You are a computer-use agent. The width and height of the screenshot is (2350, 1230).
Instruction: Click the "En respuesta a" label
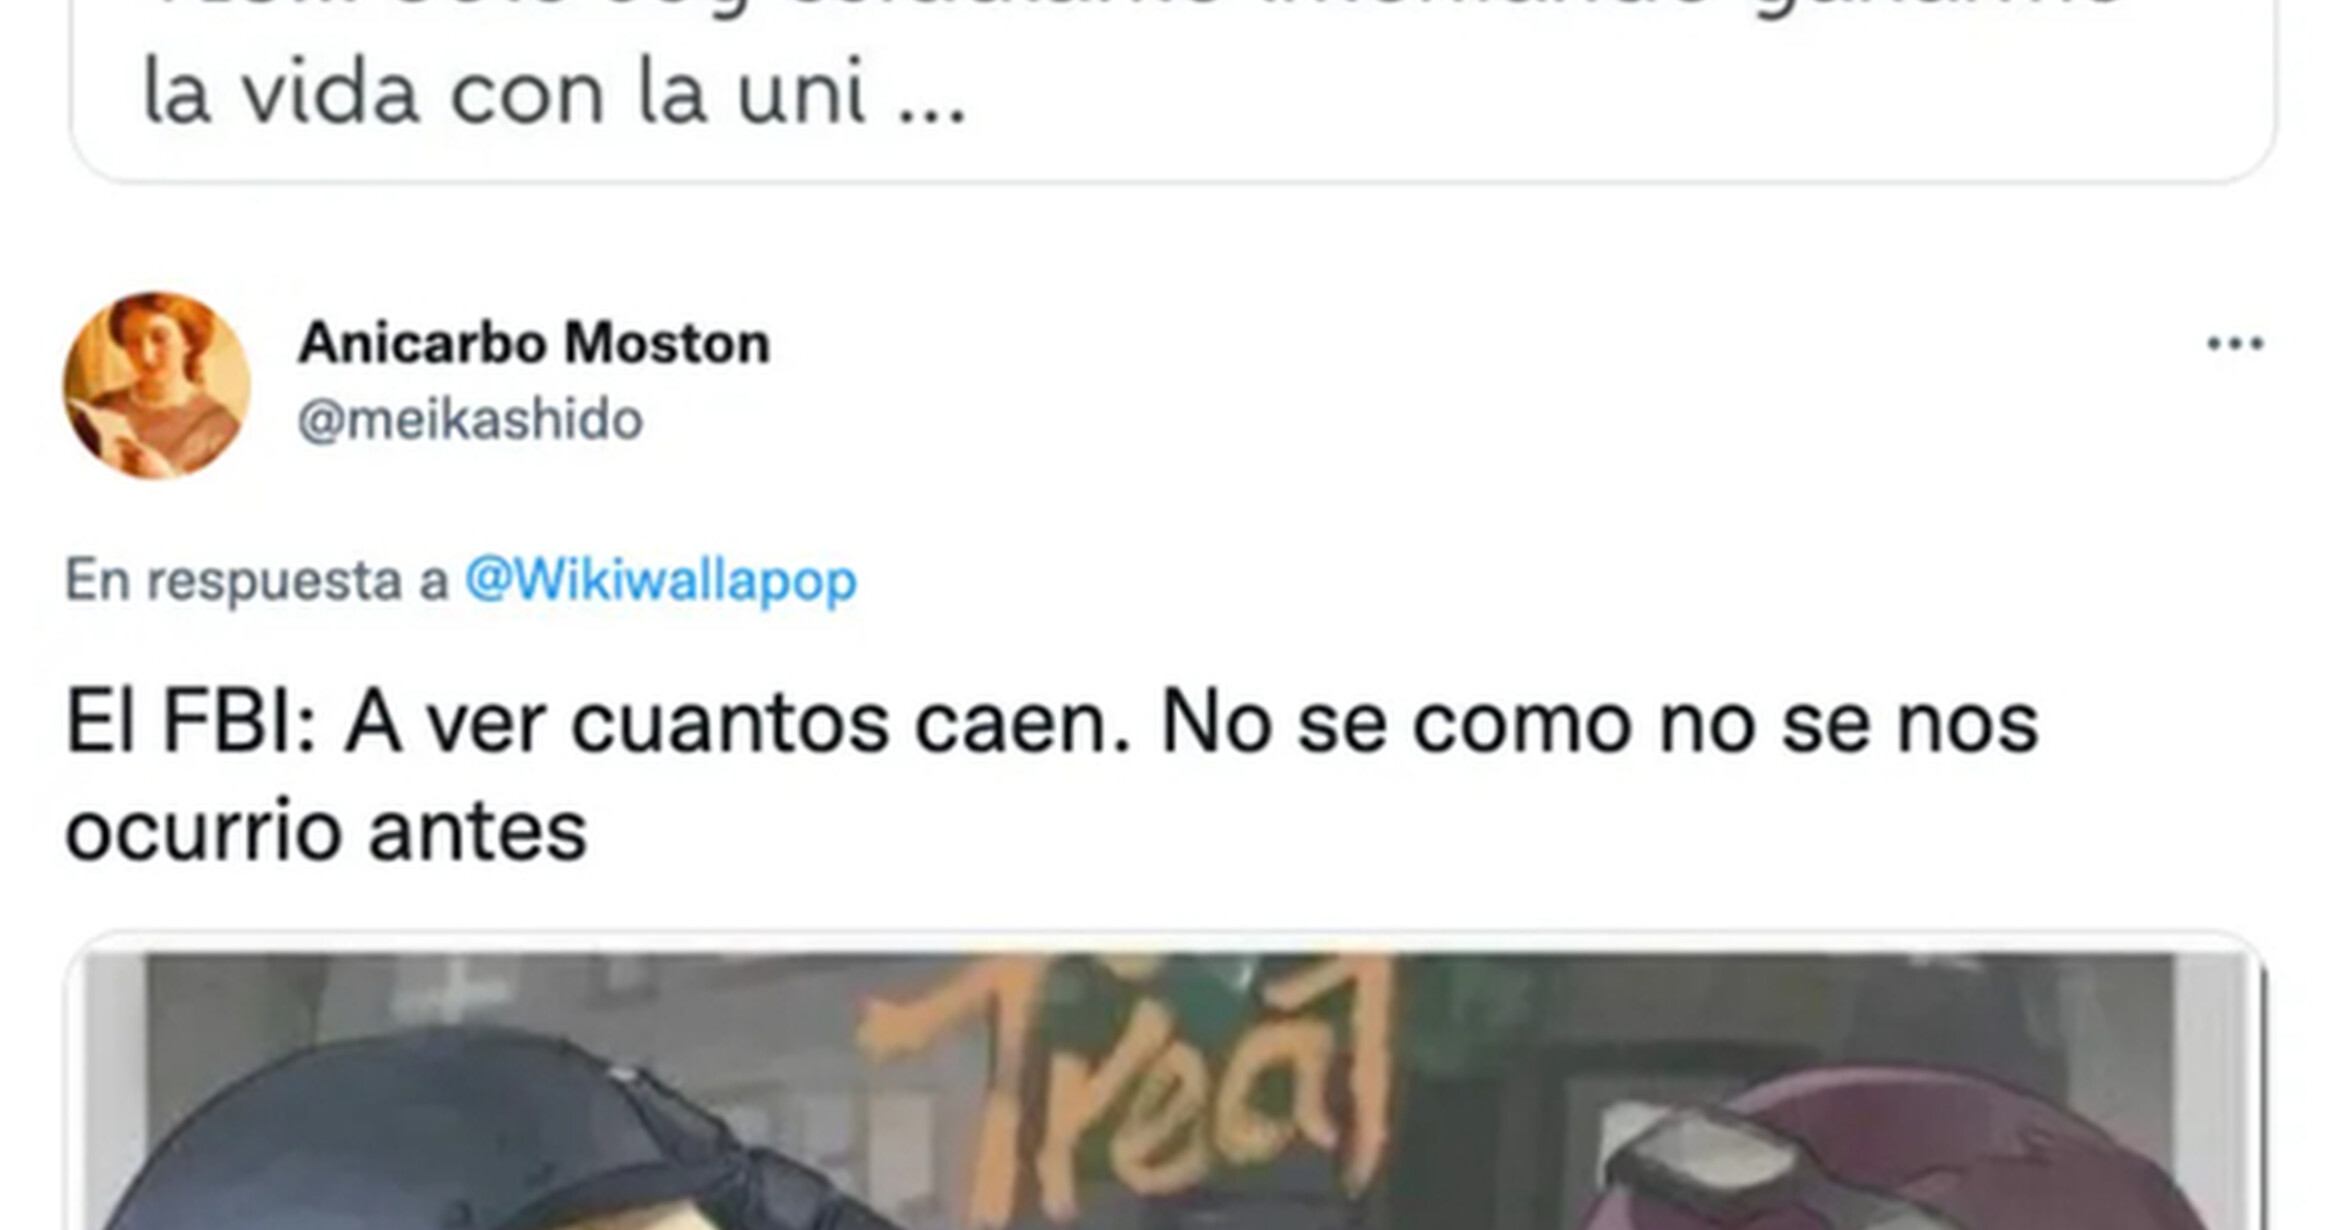pyautogui.click(x=257, y=580)
